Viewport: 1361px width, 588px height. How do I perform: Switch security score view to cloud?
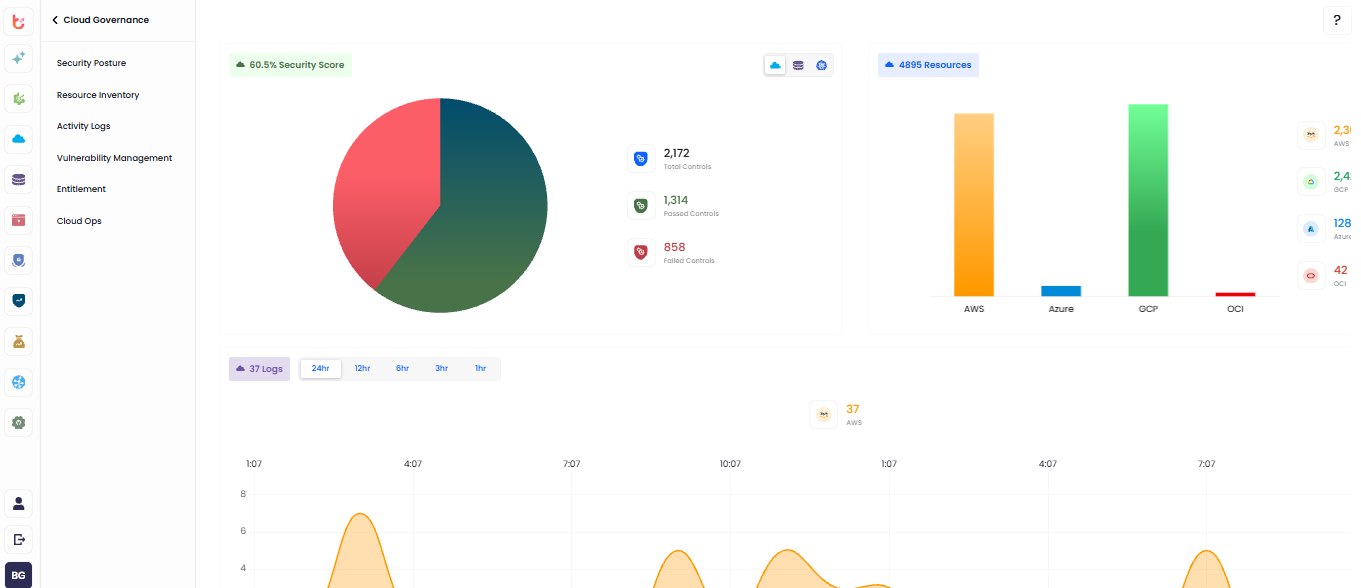tap(775, 65)
